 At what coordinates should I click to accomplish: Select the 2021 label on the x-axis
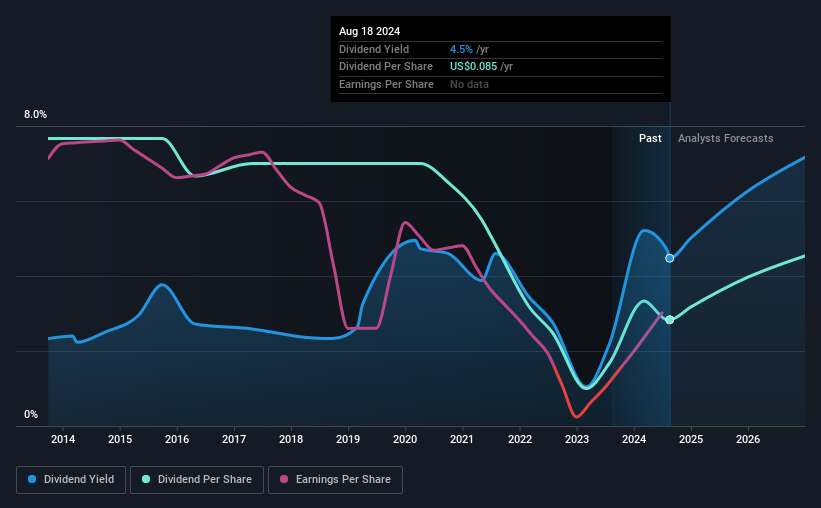coord(462,439)
